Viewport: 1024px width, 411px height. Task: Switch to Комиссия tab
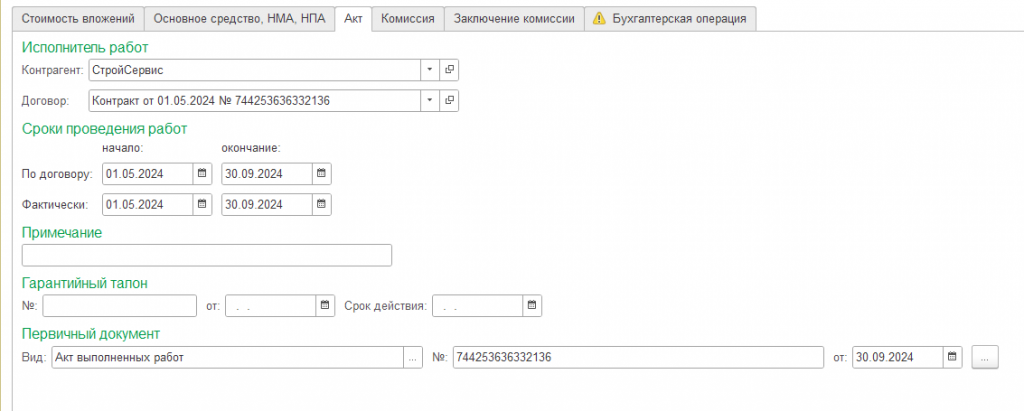click(408, 18)
